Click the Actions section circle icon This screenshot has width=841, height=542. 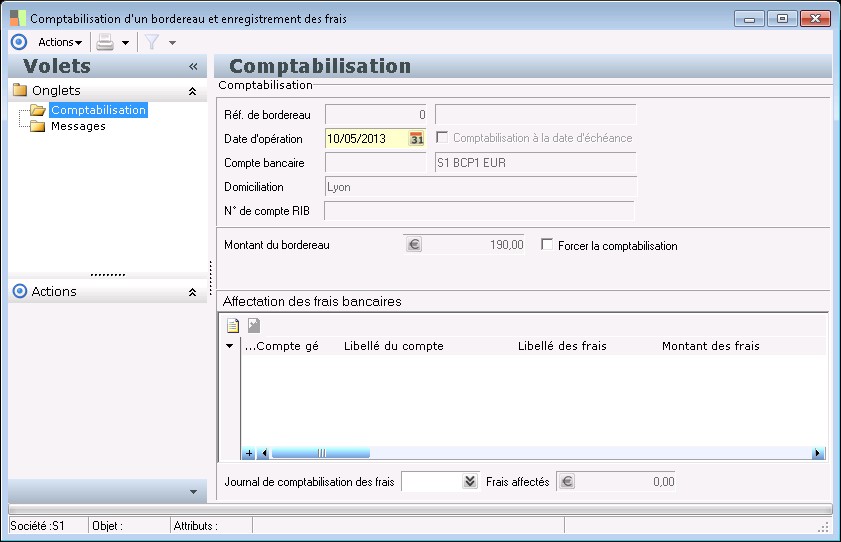coord(20,291)
